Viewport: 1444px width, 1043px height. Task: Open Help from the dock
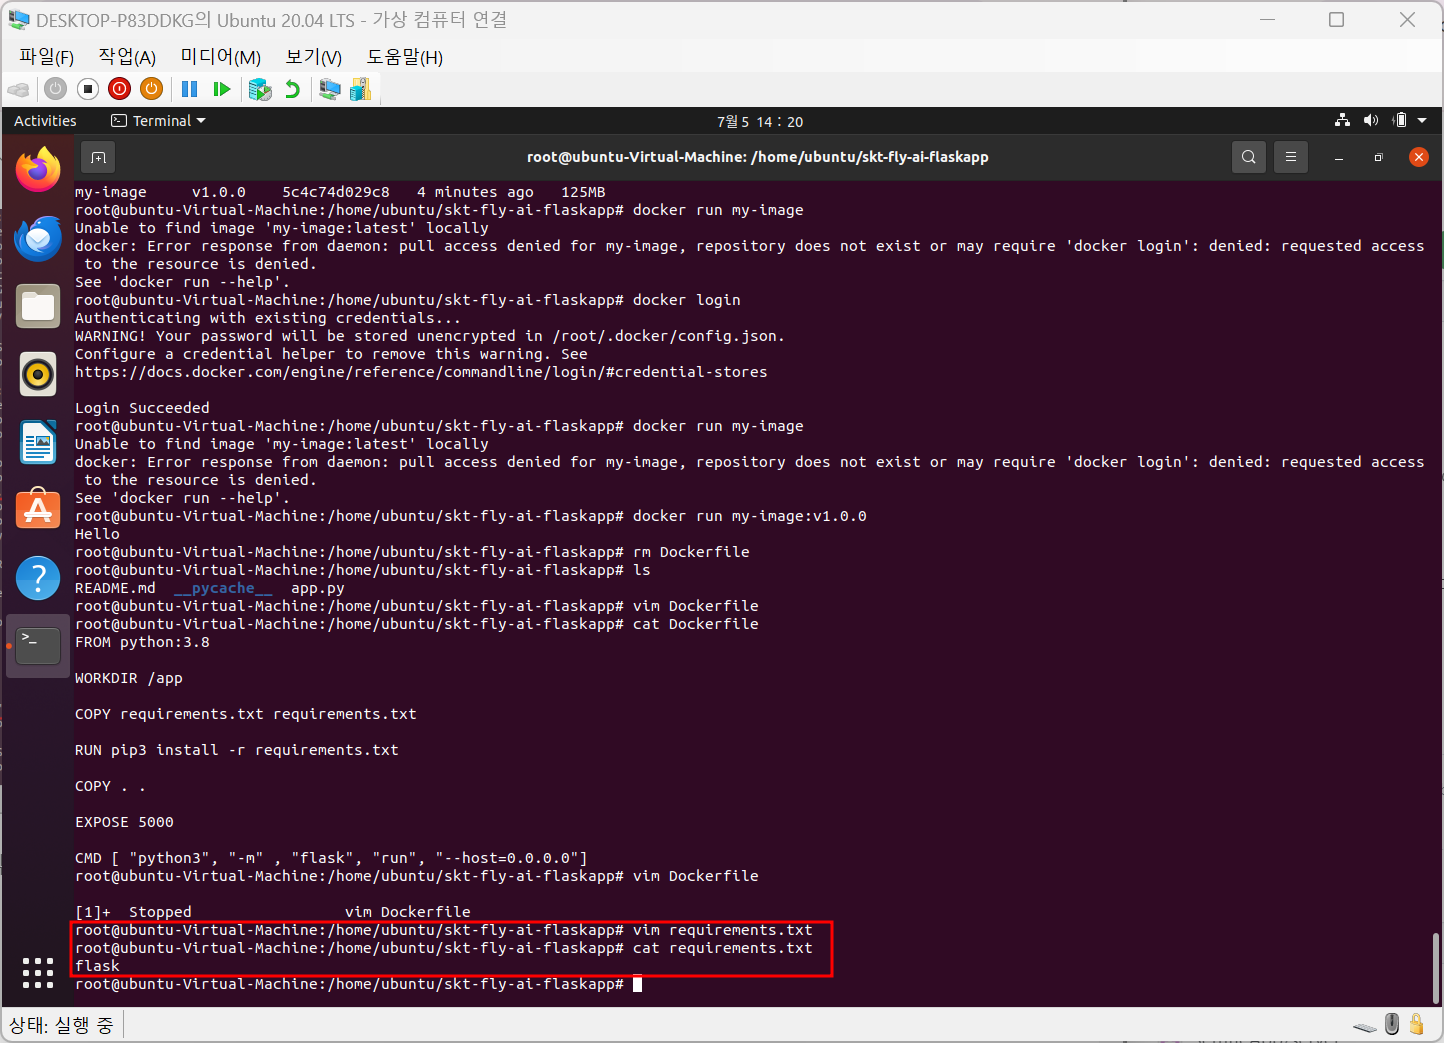point(38,578)
